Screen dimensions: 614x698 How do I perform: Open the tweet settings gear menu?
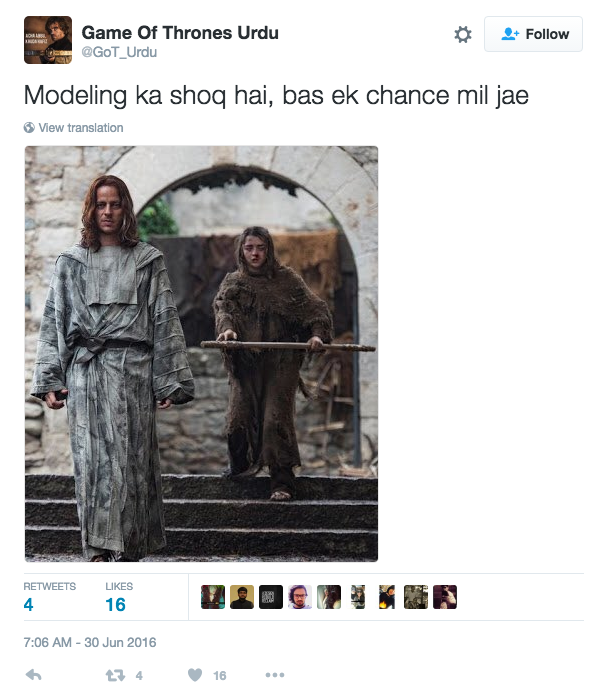[x=463, y=34]
